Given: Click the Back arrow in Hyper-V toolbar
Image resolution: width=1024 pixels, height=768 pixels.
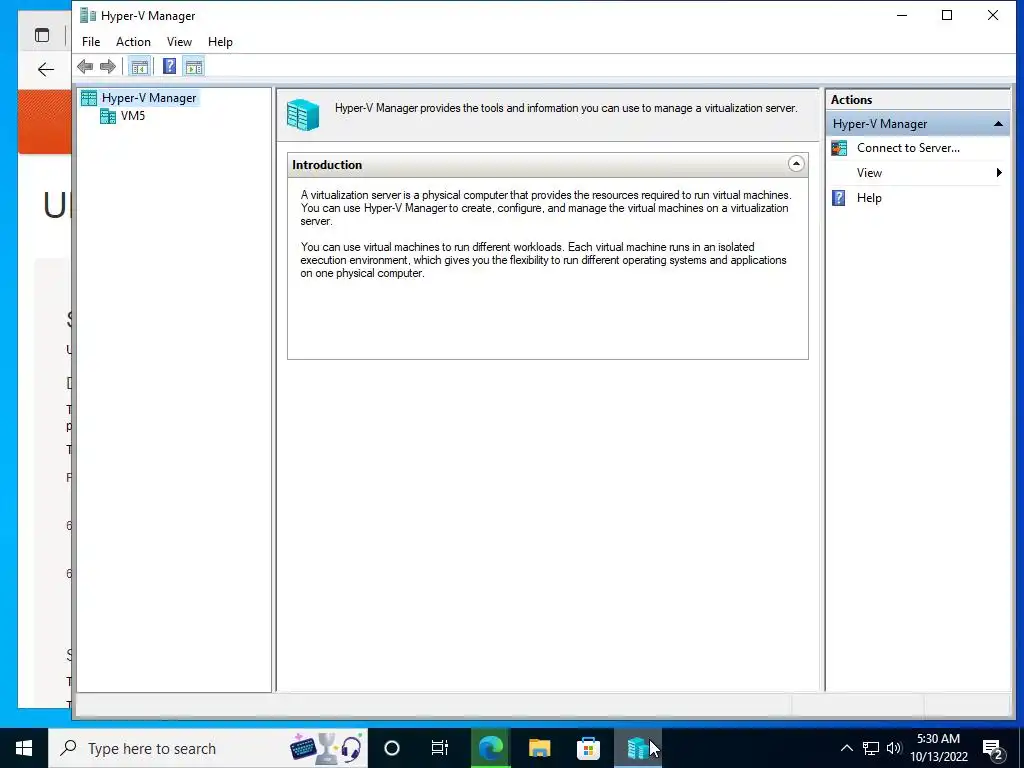Looking at the screenshot, I should point(85,67).
